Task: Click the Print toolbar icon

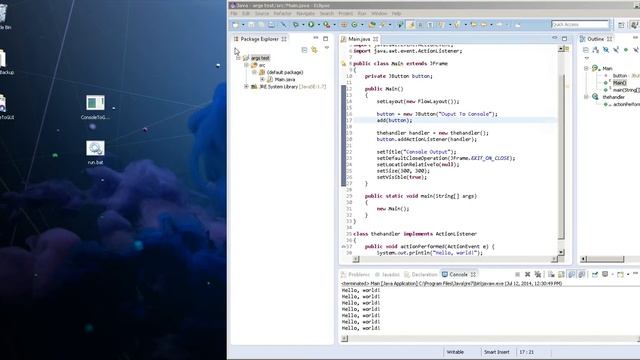Action: (x=271, y=25)
